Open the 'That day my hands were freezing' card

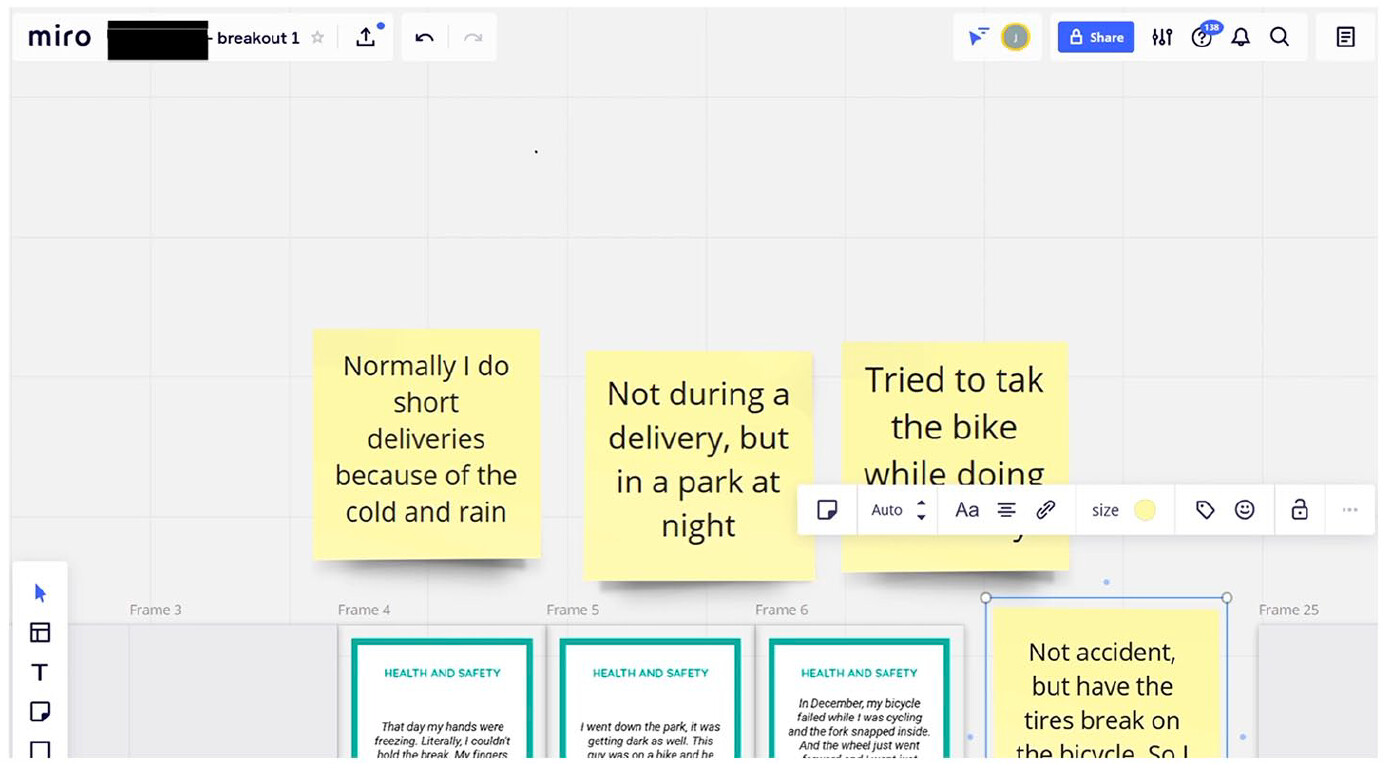(442, 698)
